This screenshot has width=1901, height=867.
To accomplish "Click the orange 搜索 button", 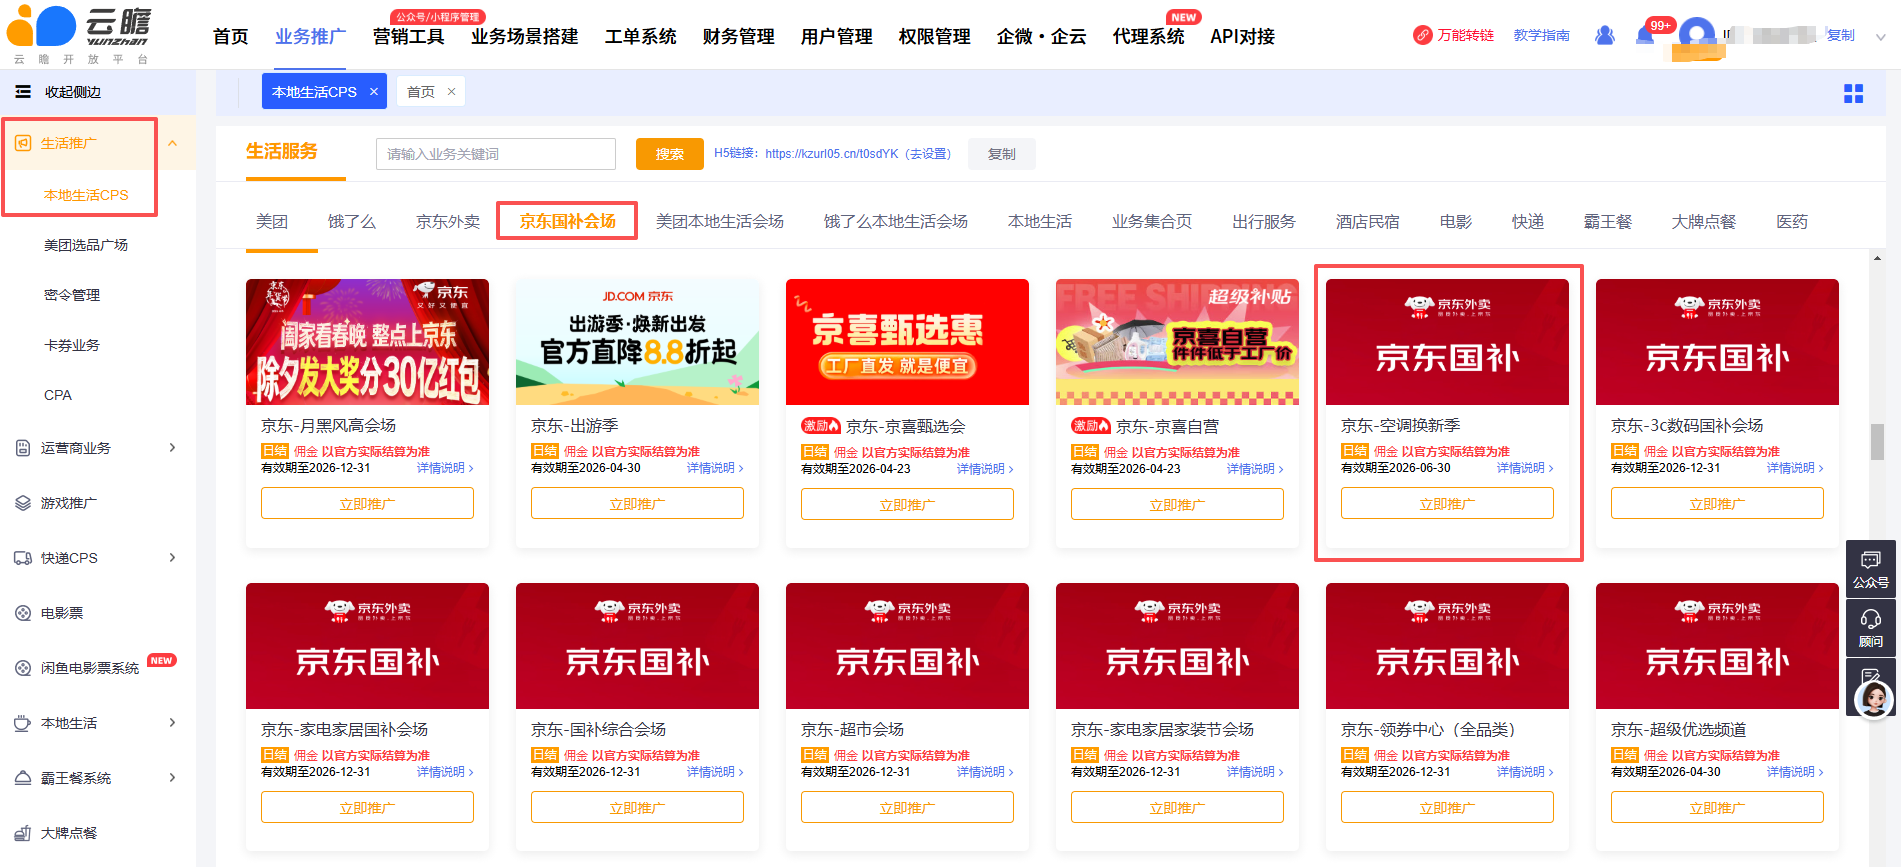I will pyautogui.click(x=669, y=154).
